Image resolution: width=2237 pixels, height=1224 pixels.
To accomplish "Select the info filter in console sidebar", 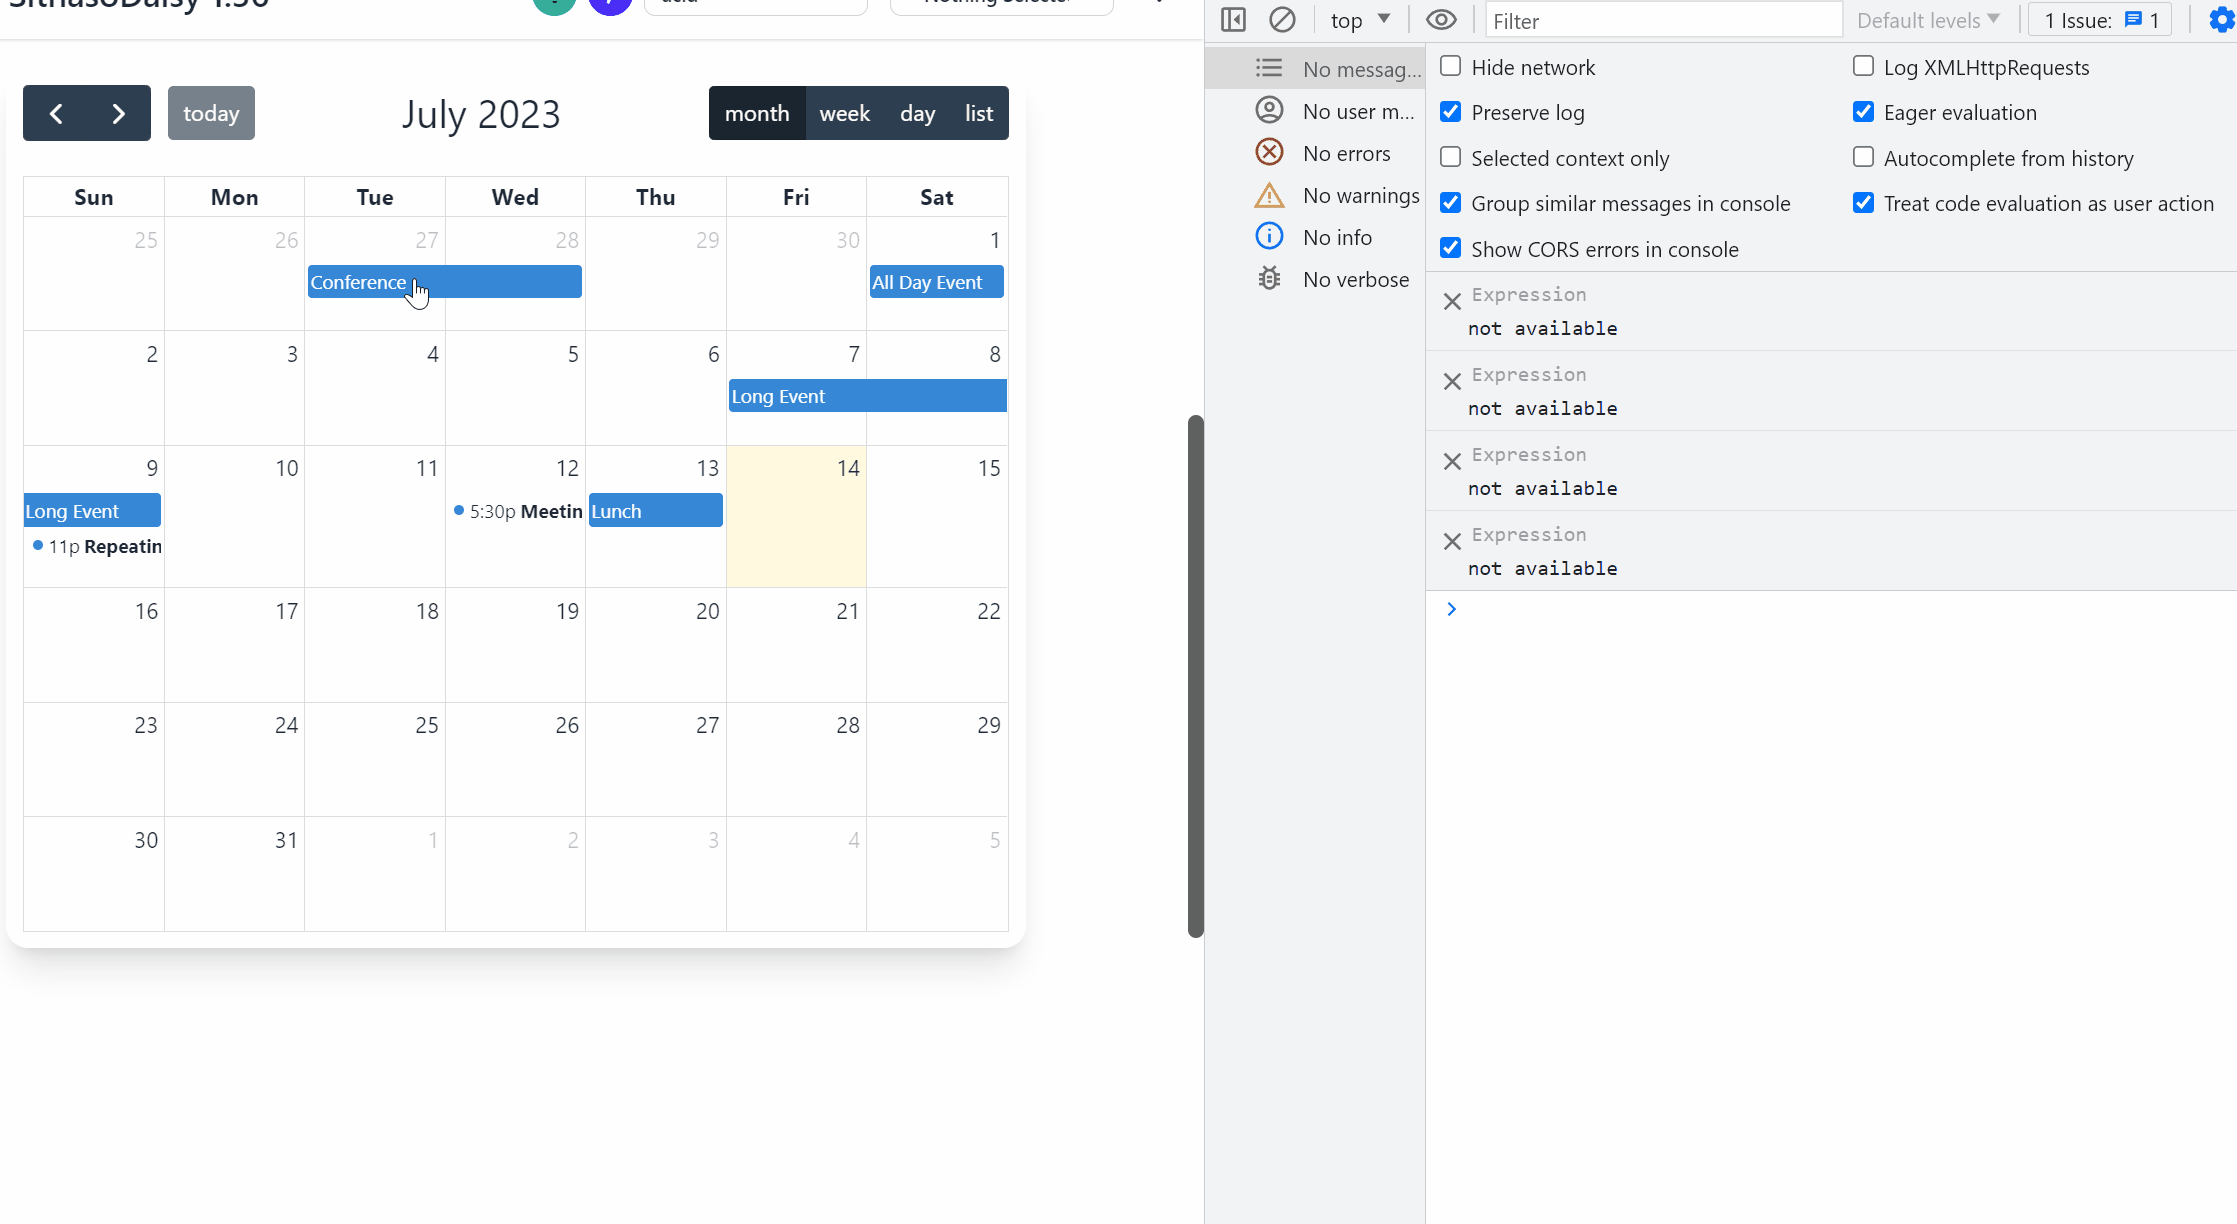I will pos(1268,236).
